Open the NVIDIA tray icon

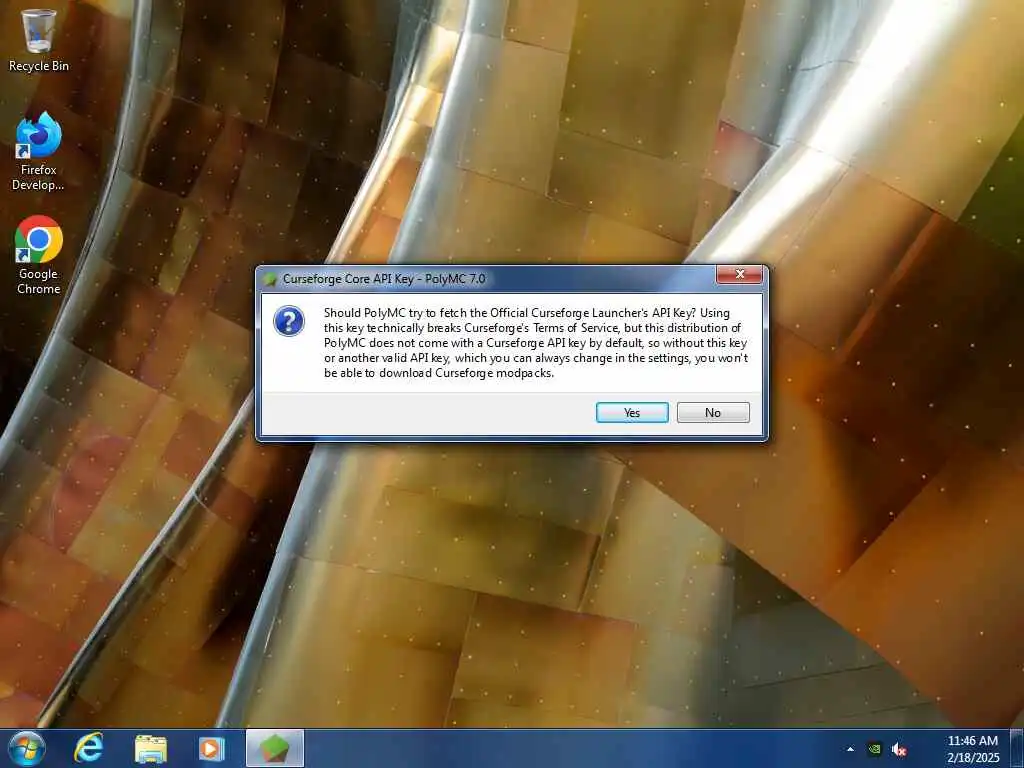874,749
